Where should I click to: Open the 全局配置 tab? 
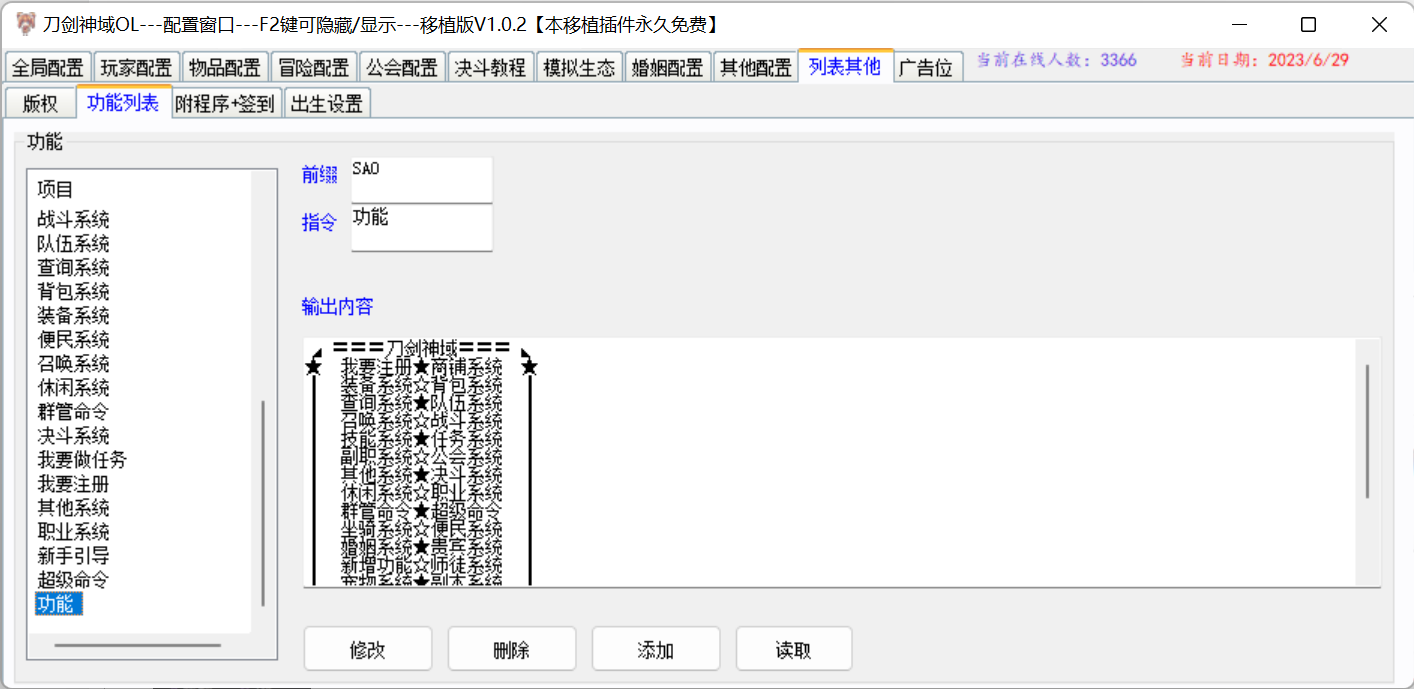48,67
